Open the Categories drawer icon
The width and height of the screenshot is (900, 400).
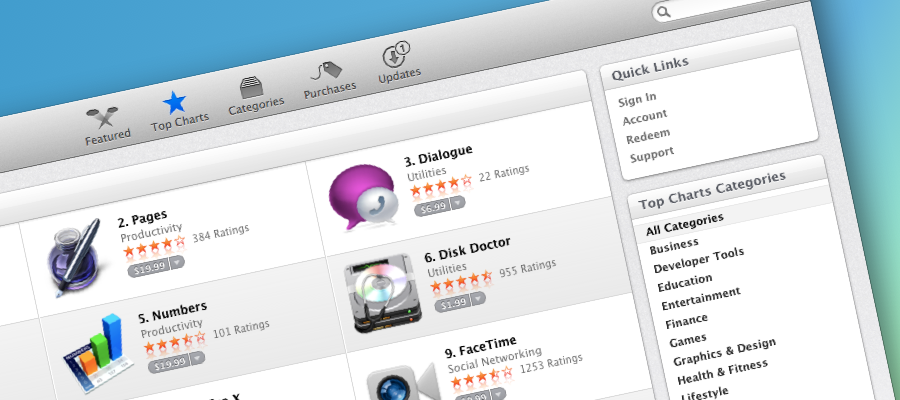pyautogui.click(x=251, y=88)
